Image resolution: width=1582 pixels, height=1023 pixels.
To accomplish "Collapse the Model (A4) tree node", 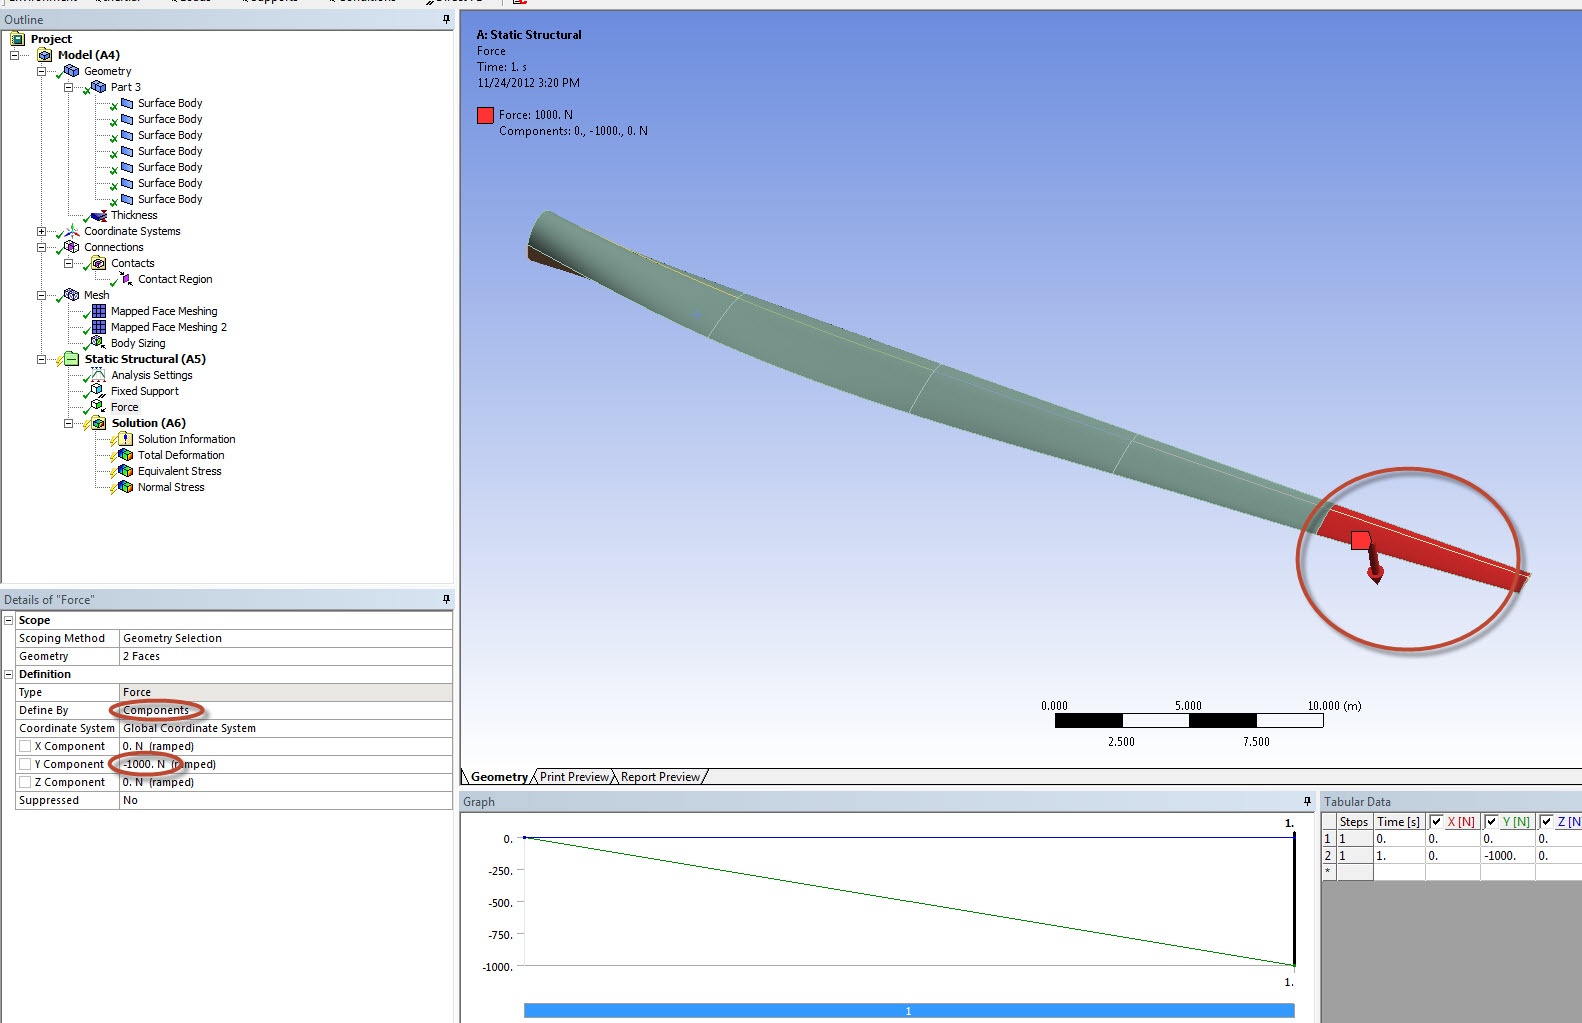I will point(14,55).
